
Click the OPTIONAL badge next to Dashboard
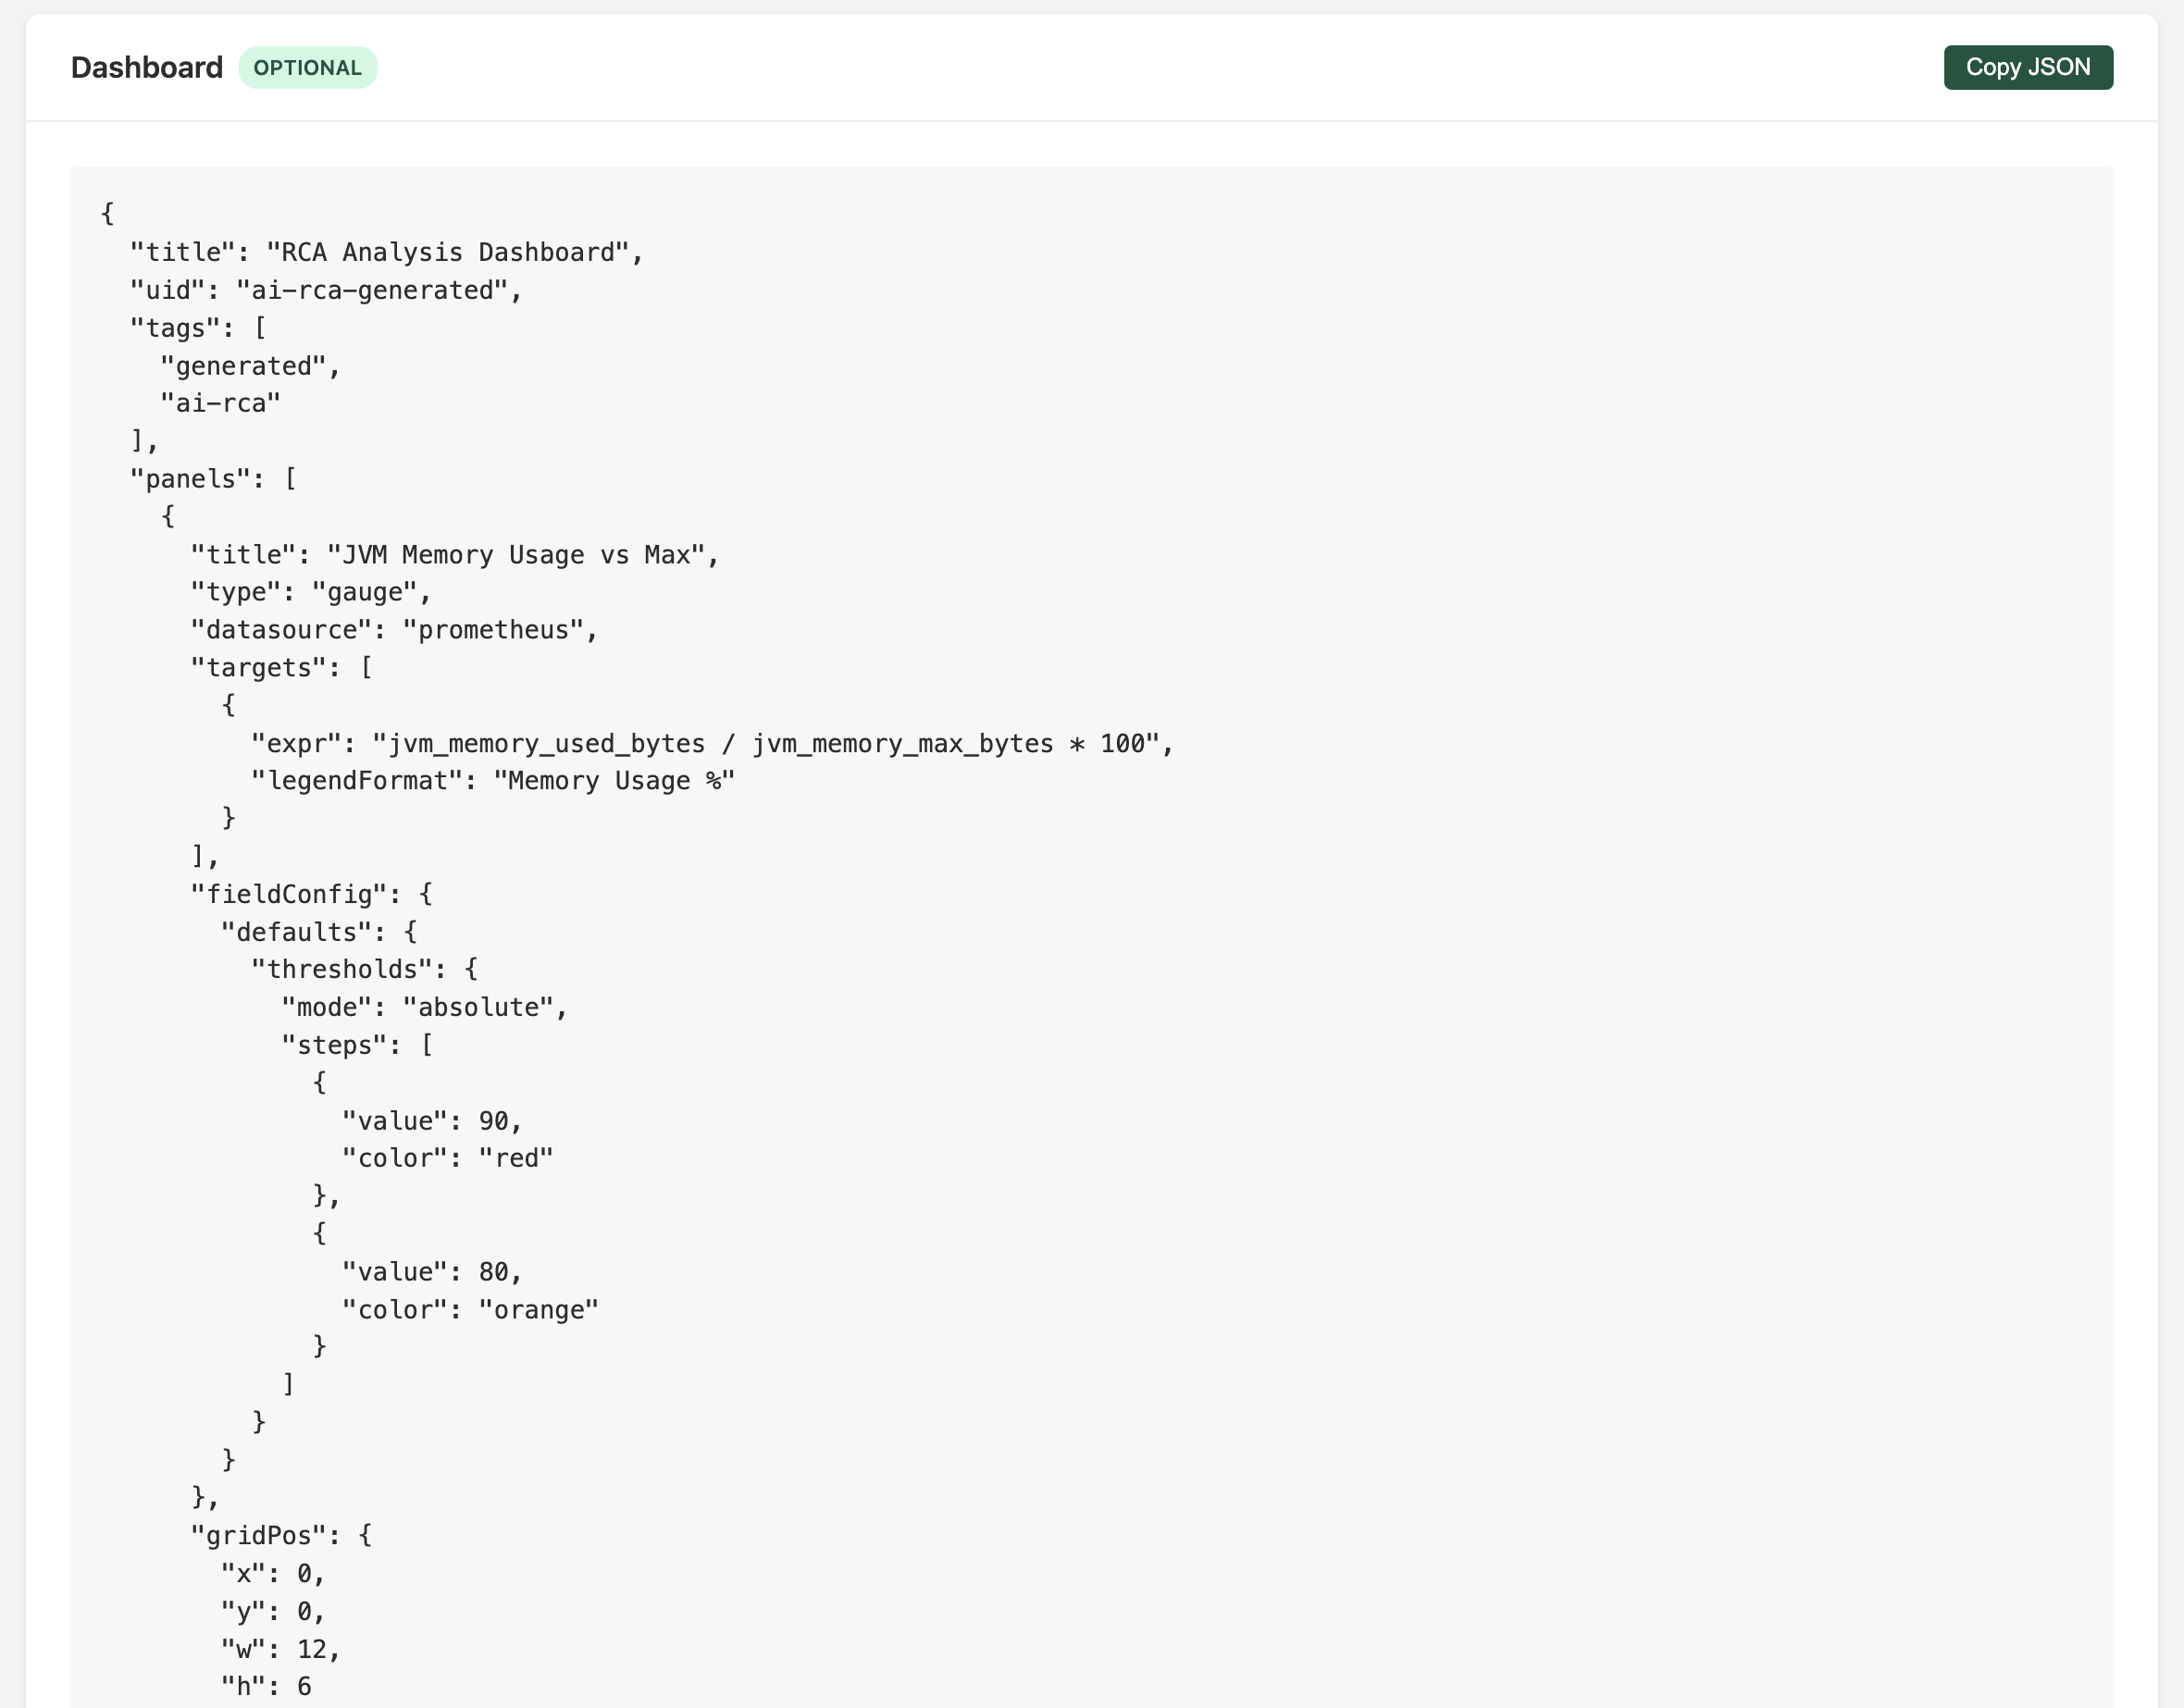coord(307,68)
